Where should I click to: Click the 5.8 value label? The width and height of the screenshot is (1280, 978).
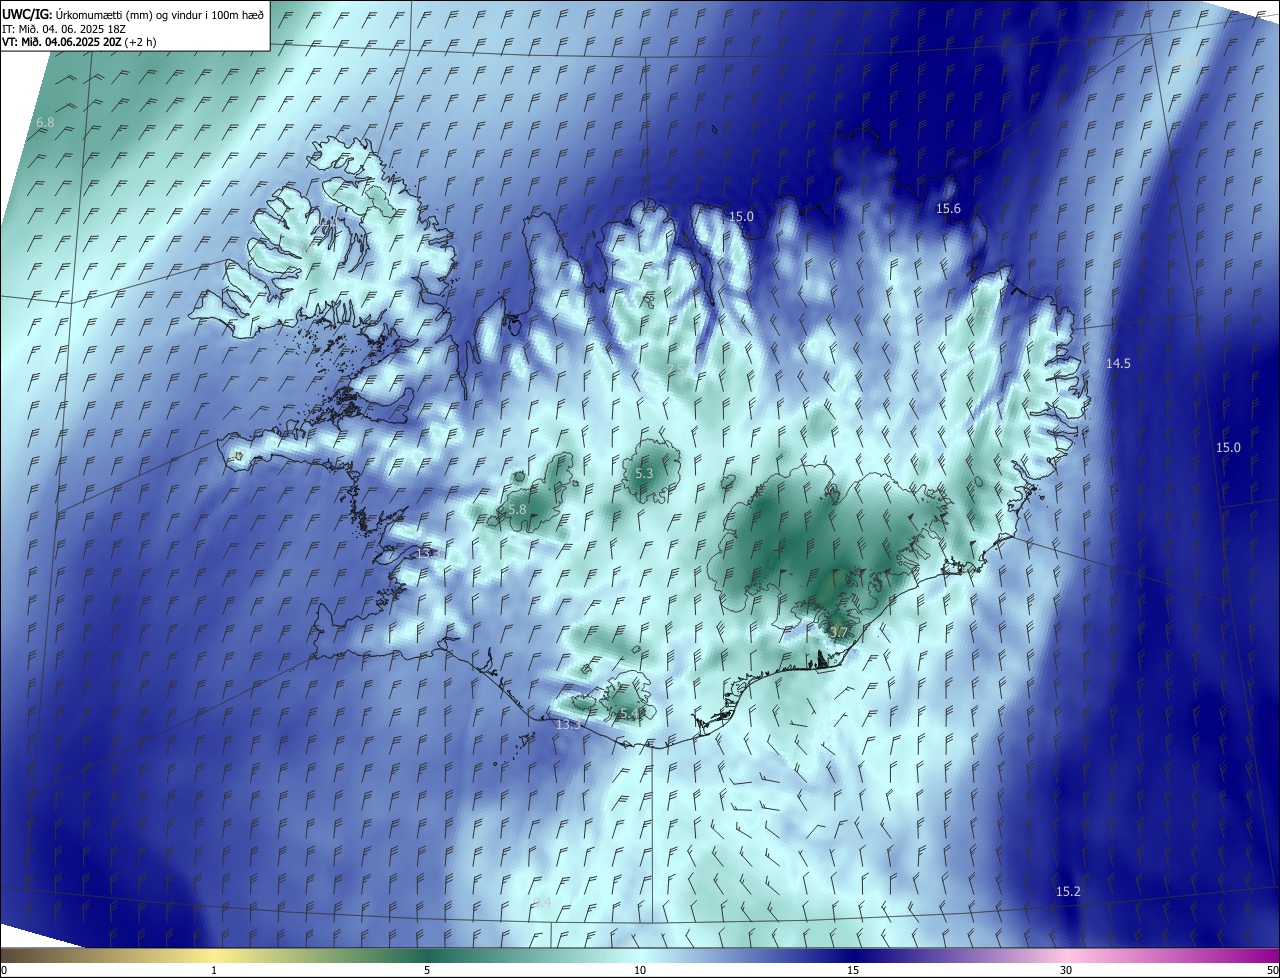pyautogui.click(x=517, y=510)
